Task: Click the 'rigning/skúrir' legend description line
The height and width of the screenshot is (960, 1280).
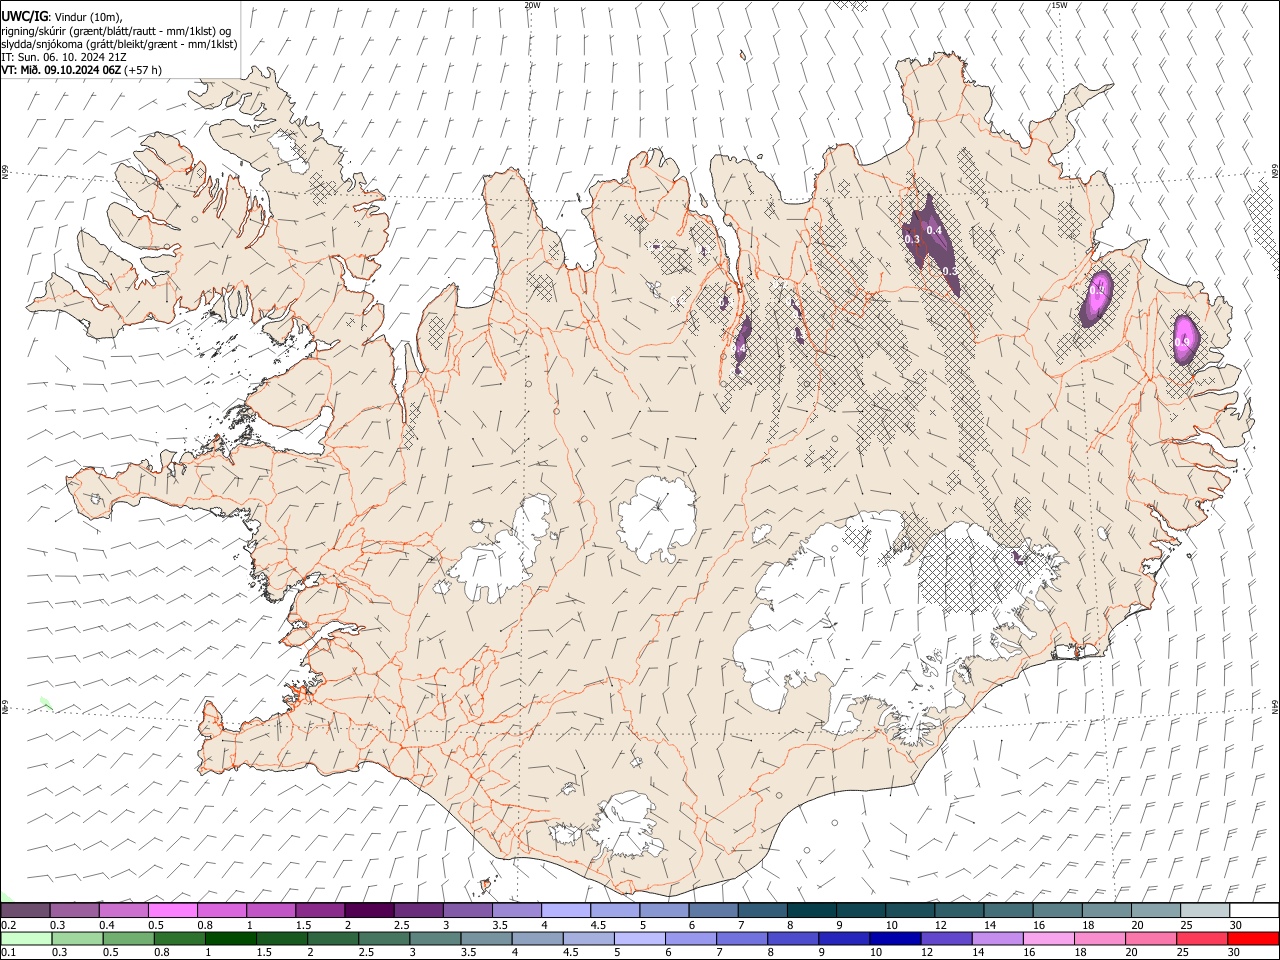Action: point(116,31)
